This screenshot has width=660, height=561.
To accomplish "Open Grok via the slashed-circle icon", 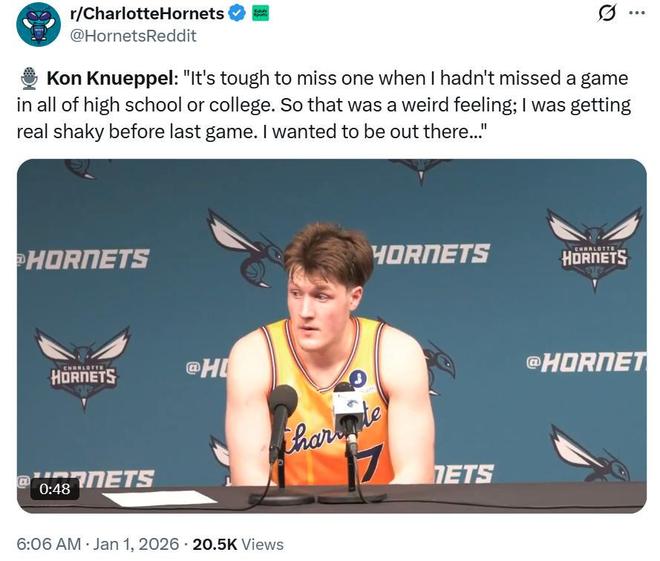I will click(x=605, y=13).
